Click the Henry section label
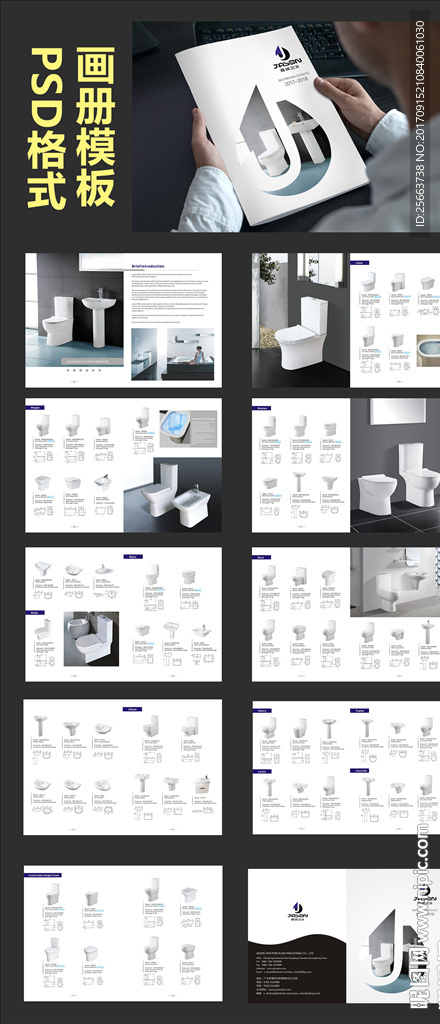This screenshot has height=1024, width=440. [x=262, y=709]
